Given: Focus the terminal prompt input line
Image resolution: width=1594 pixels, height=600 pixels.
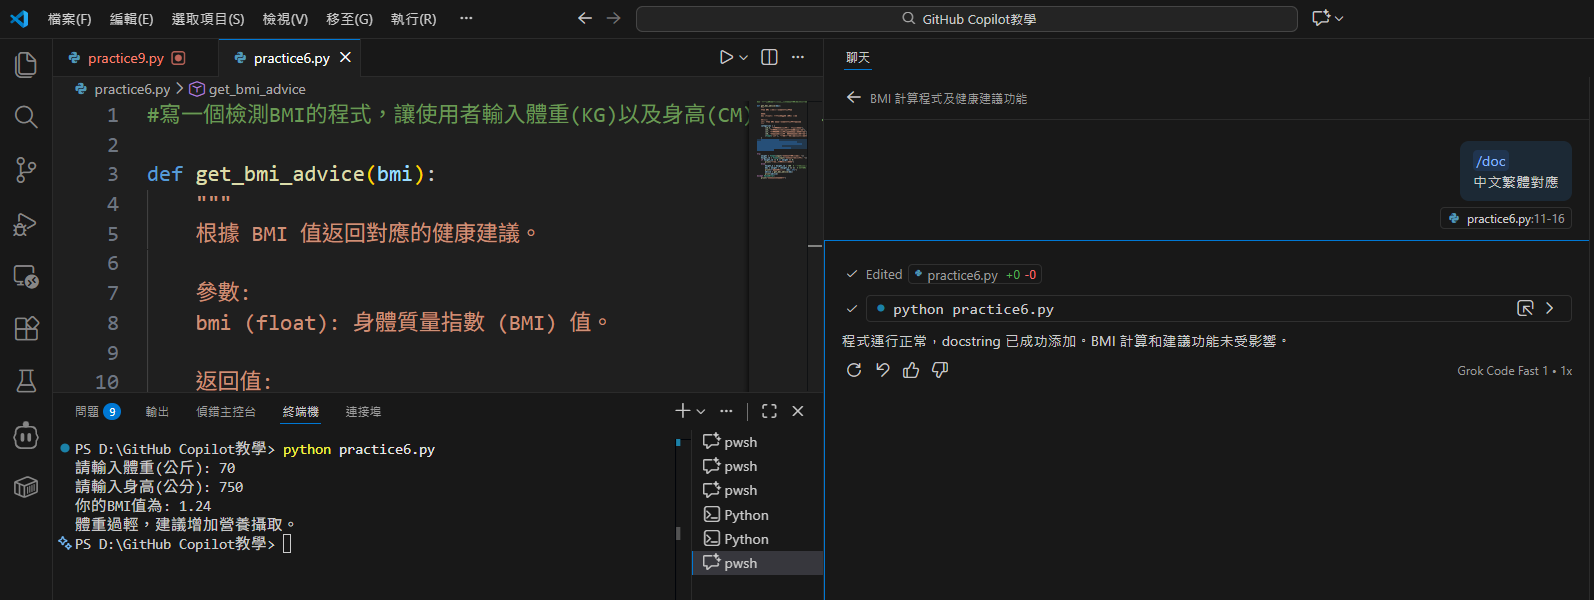Looking at the screenshot, I should tap(287, 544).
